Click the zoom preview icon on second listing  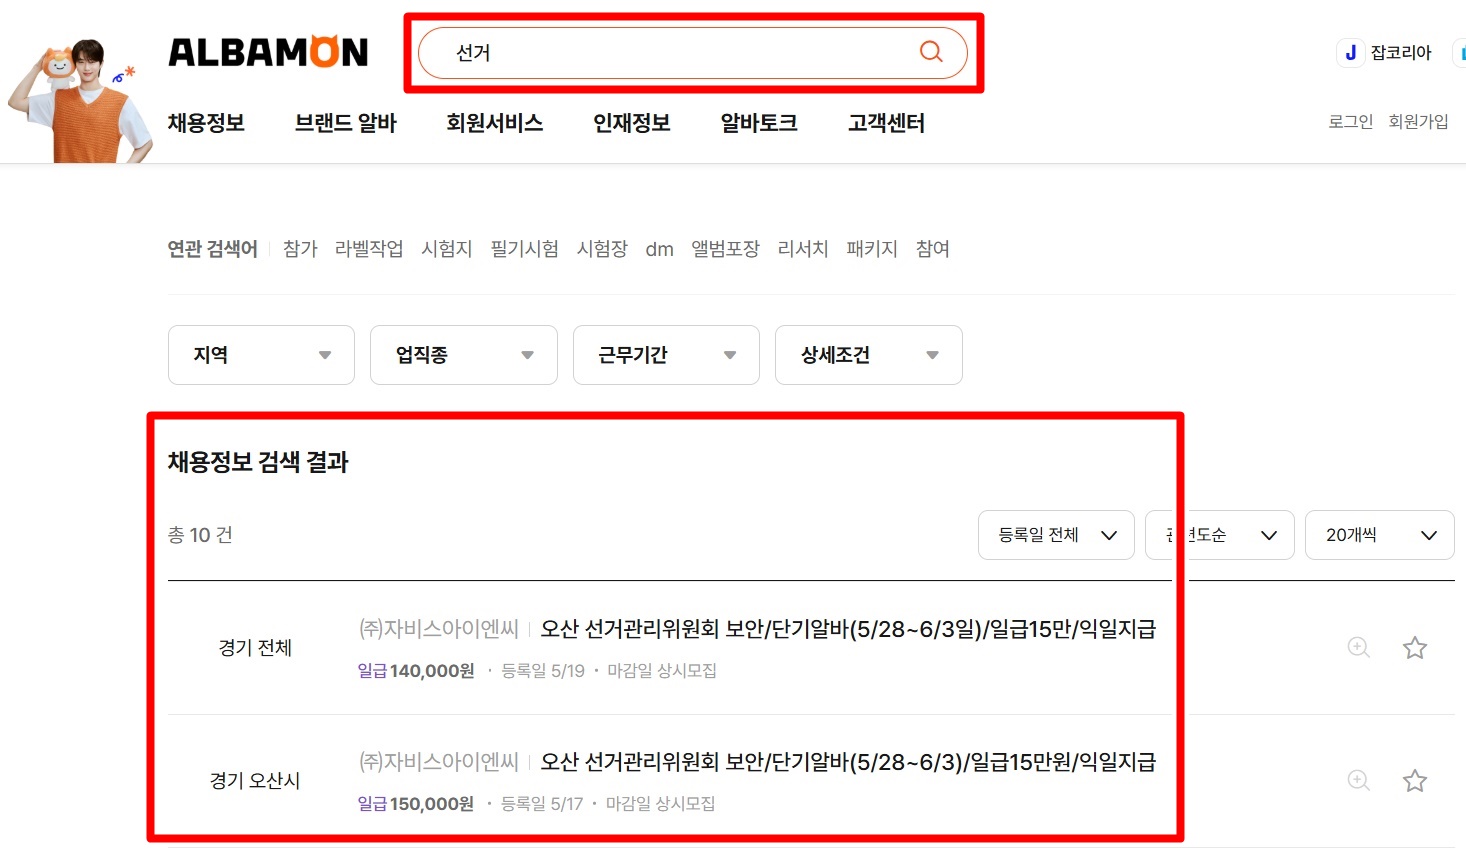point(1358,781)
